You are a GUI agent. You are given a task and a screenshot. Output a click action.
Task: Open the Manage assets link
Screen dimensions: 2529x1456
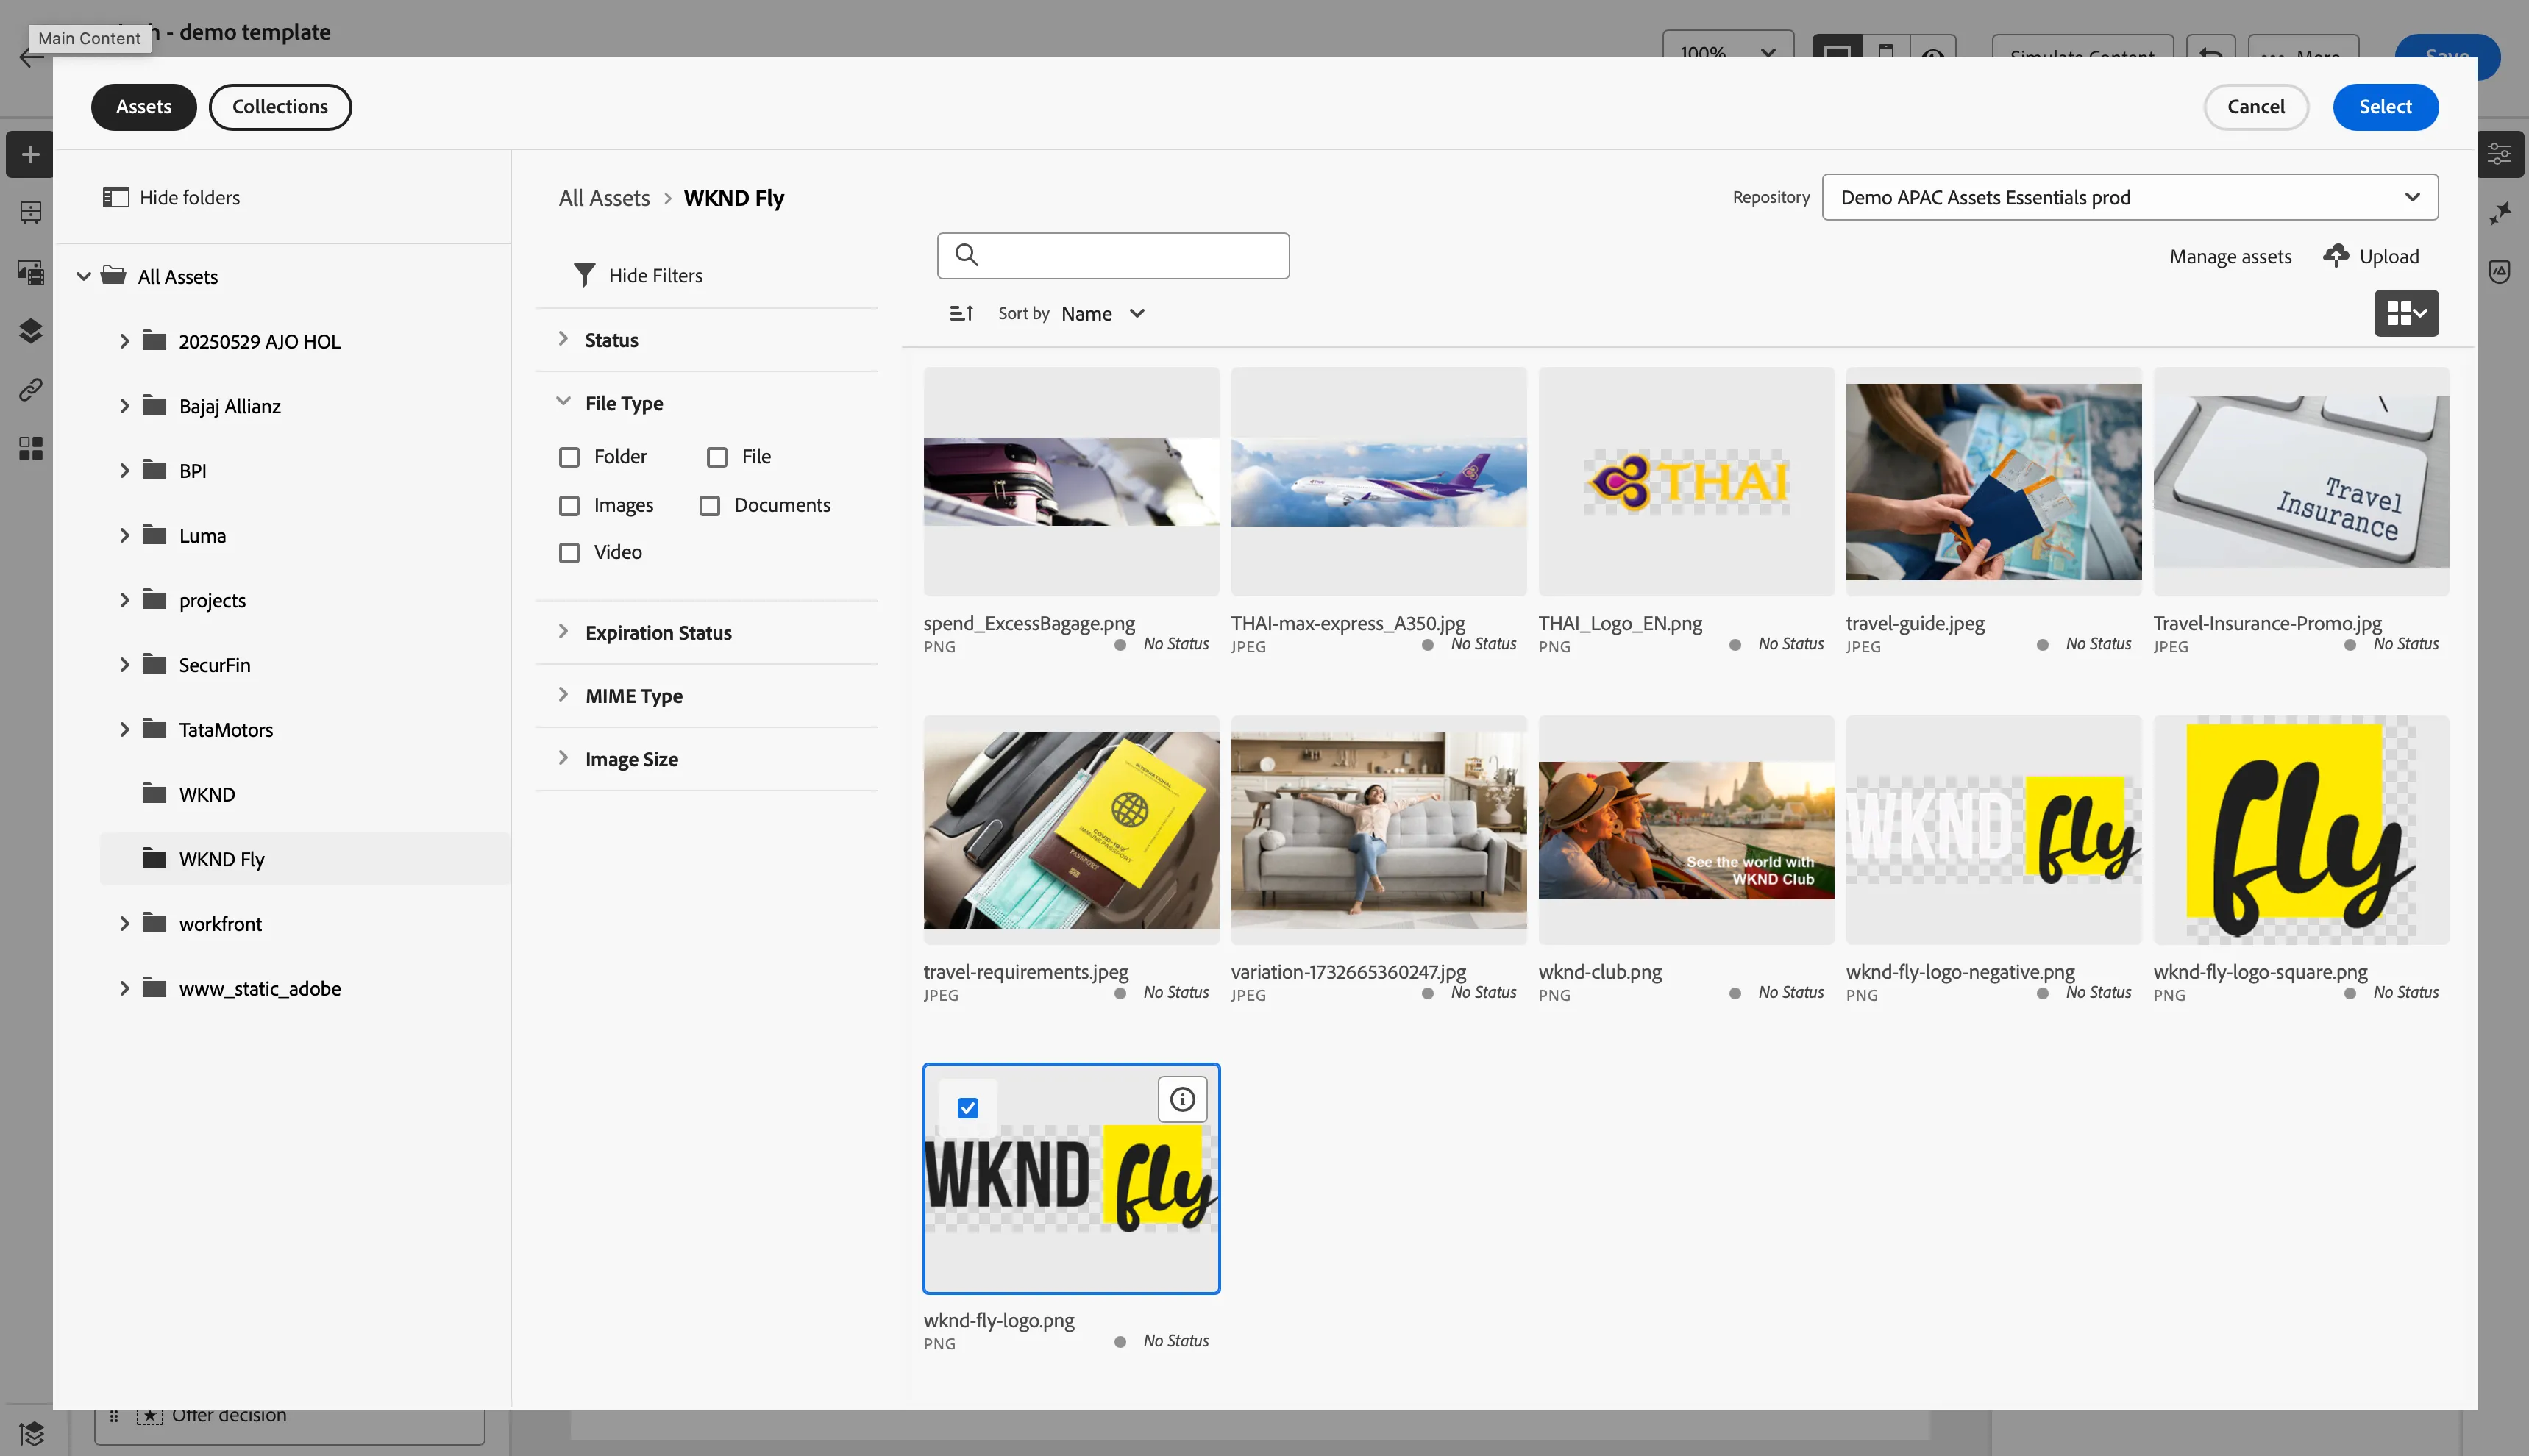click(x=2230, y=256)
